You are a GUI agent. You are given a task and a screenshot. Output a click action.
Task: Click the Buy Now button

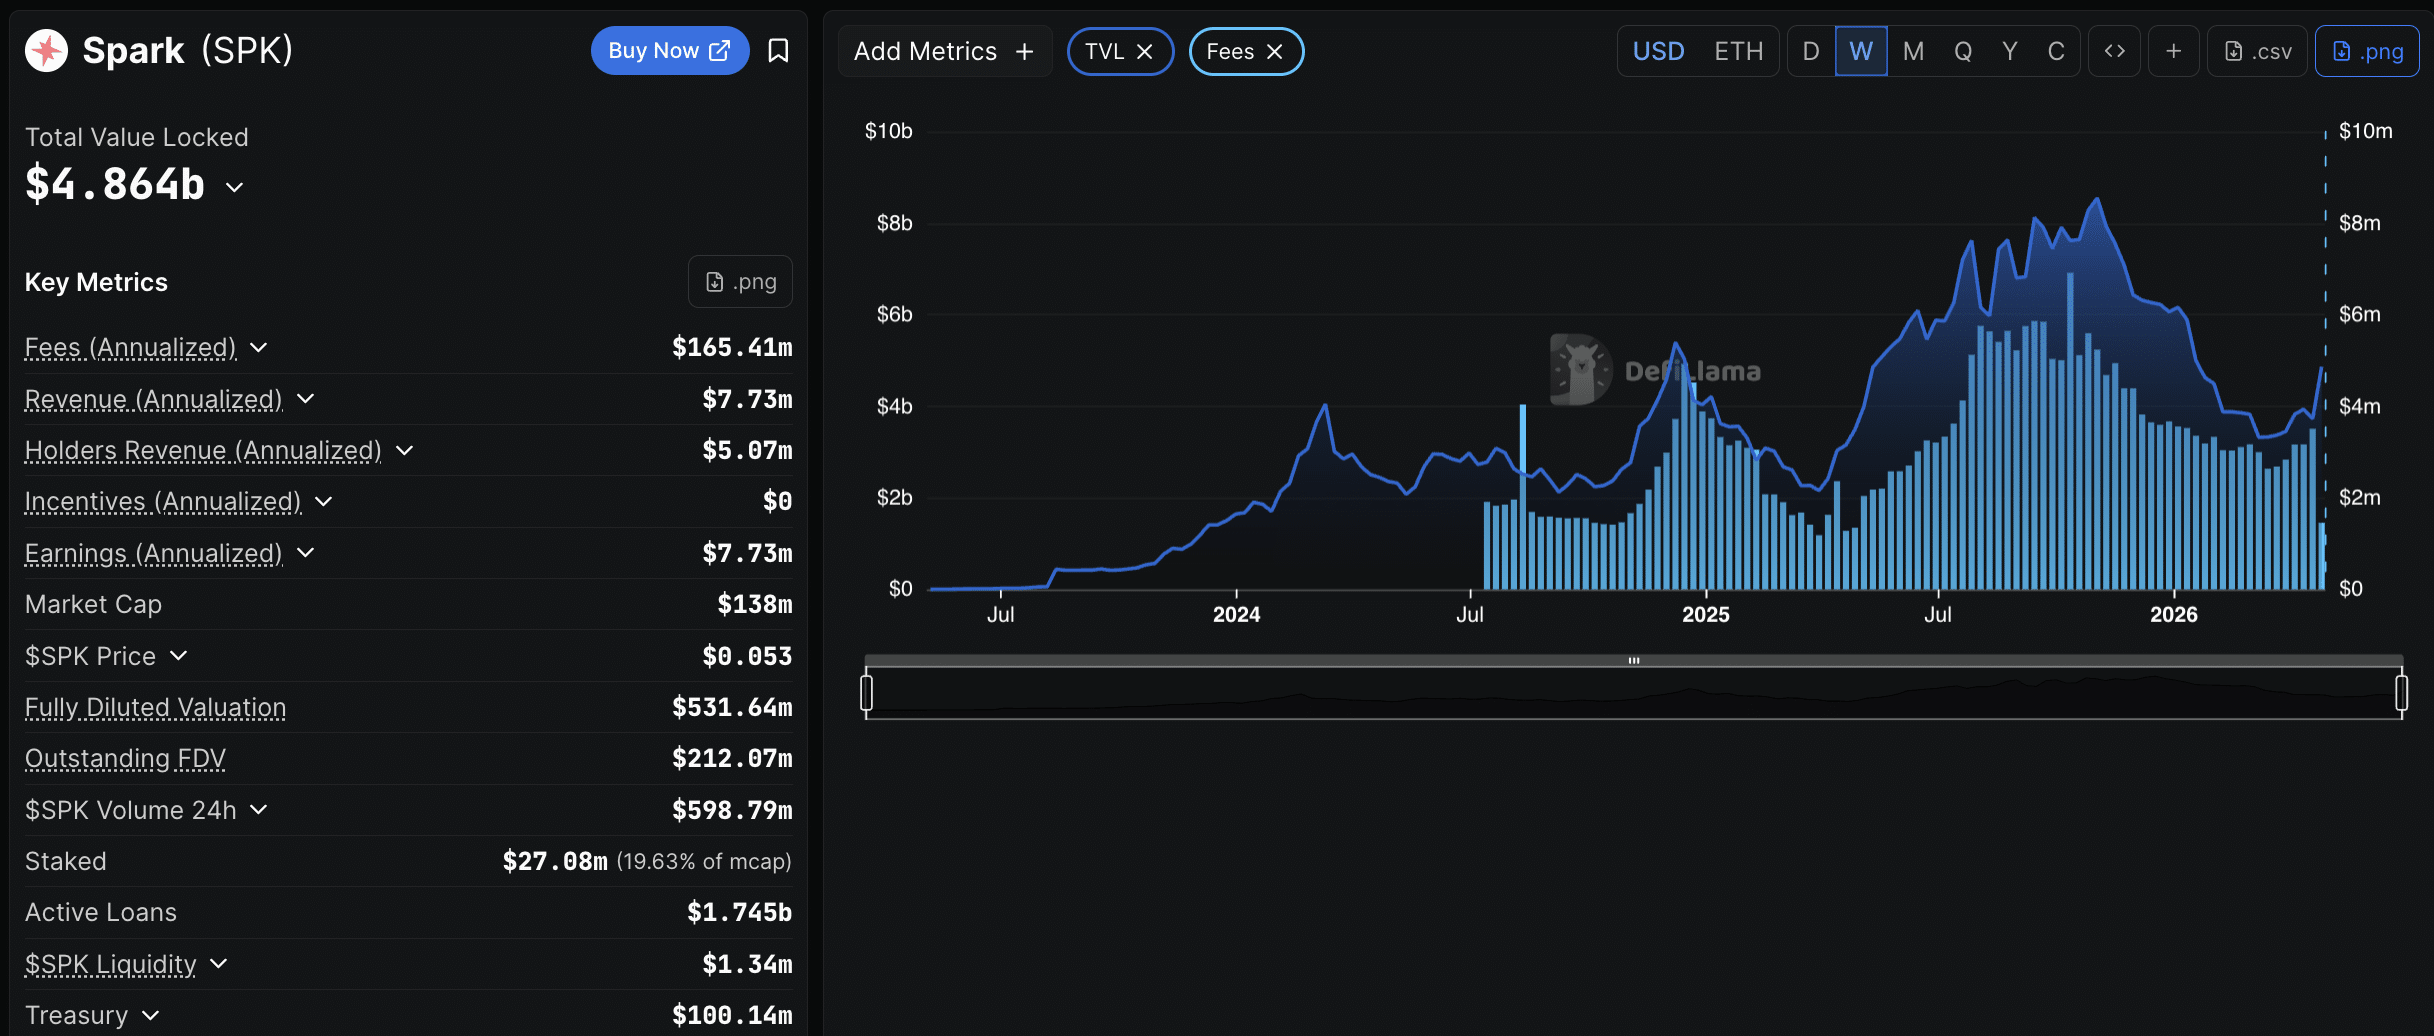(x=670, y=51)
